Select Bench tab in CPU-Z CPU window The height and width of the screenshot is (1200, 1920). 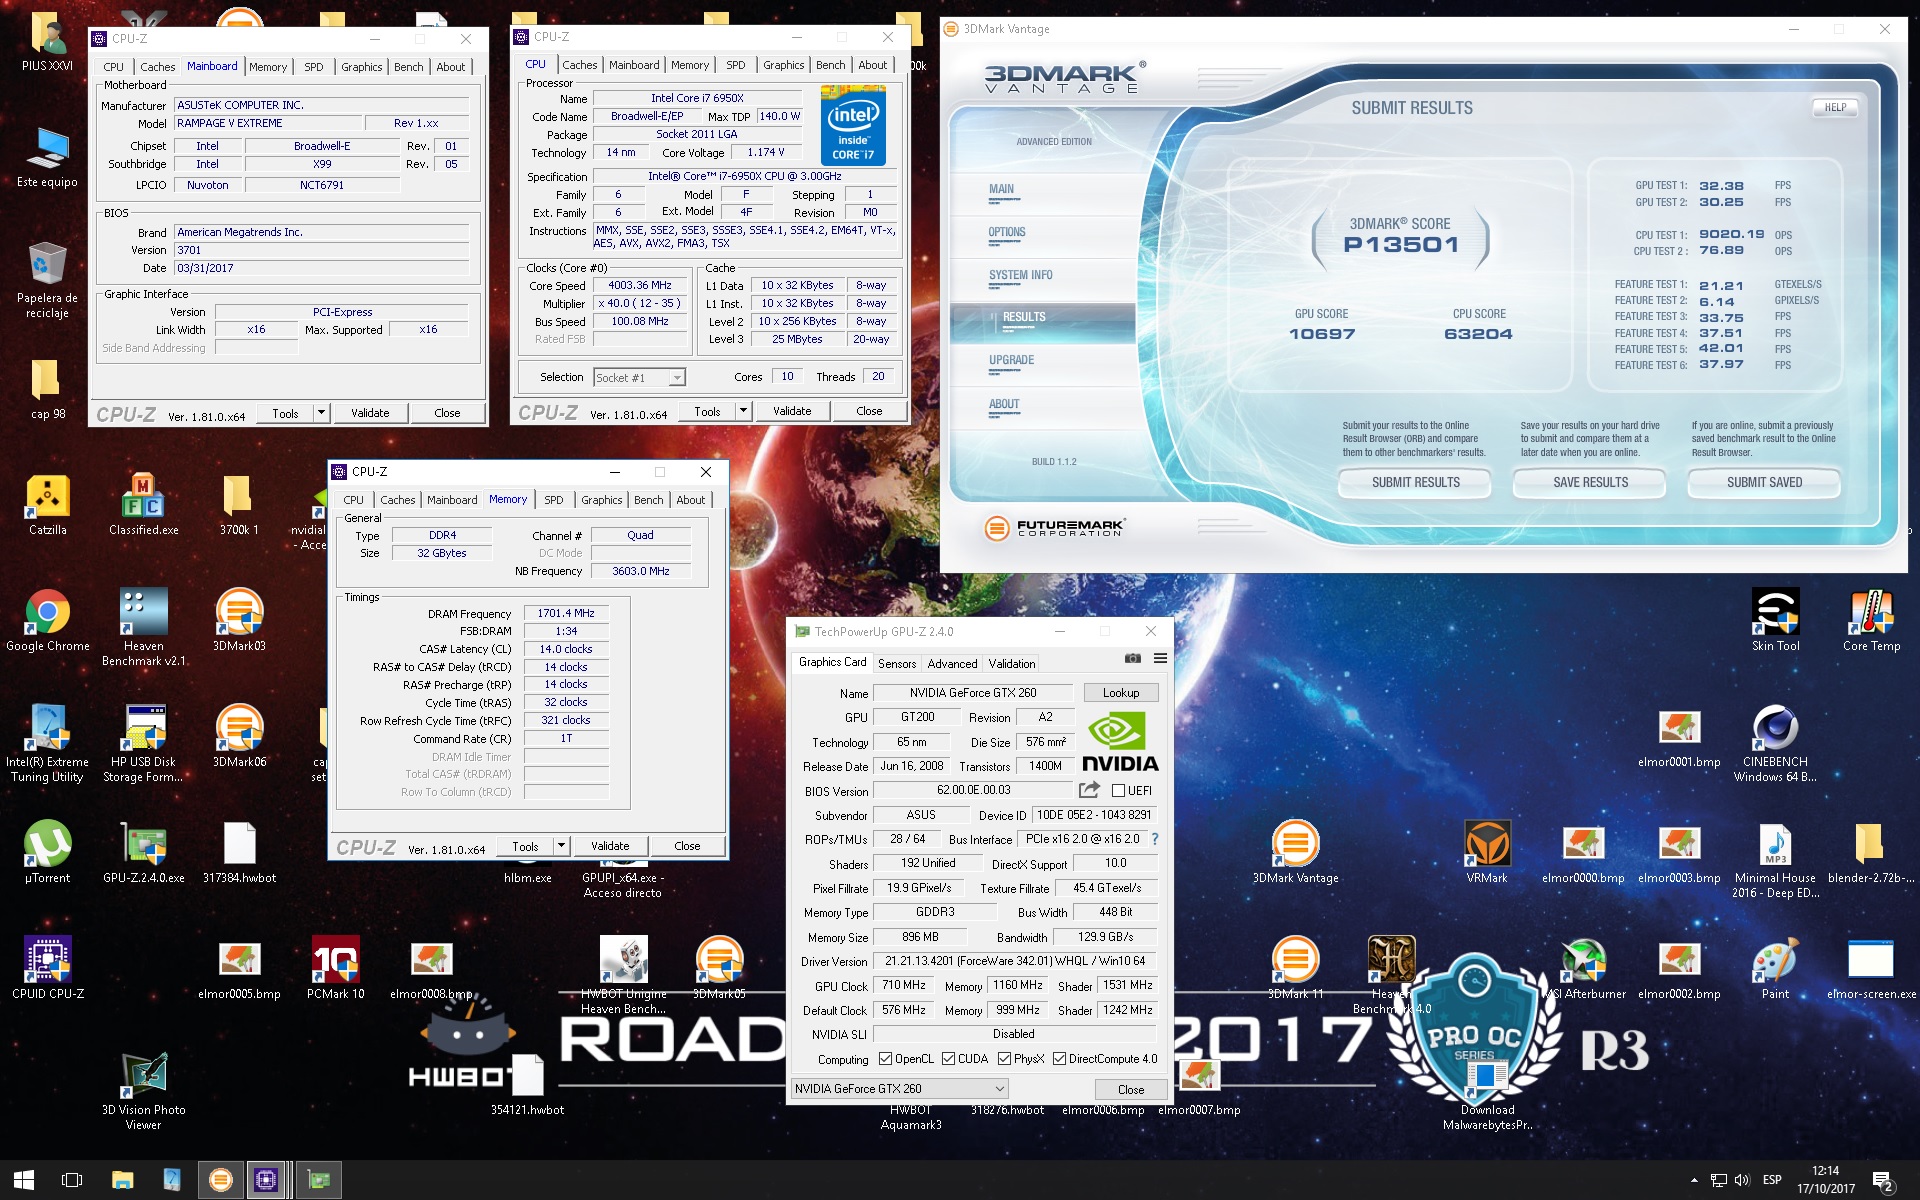(x=830, y=65)
